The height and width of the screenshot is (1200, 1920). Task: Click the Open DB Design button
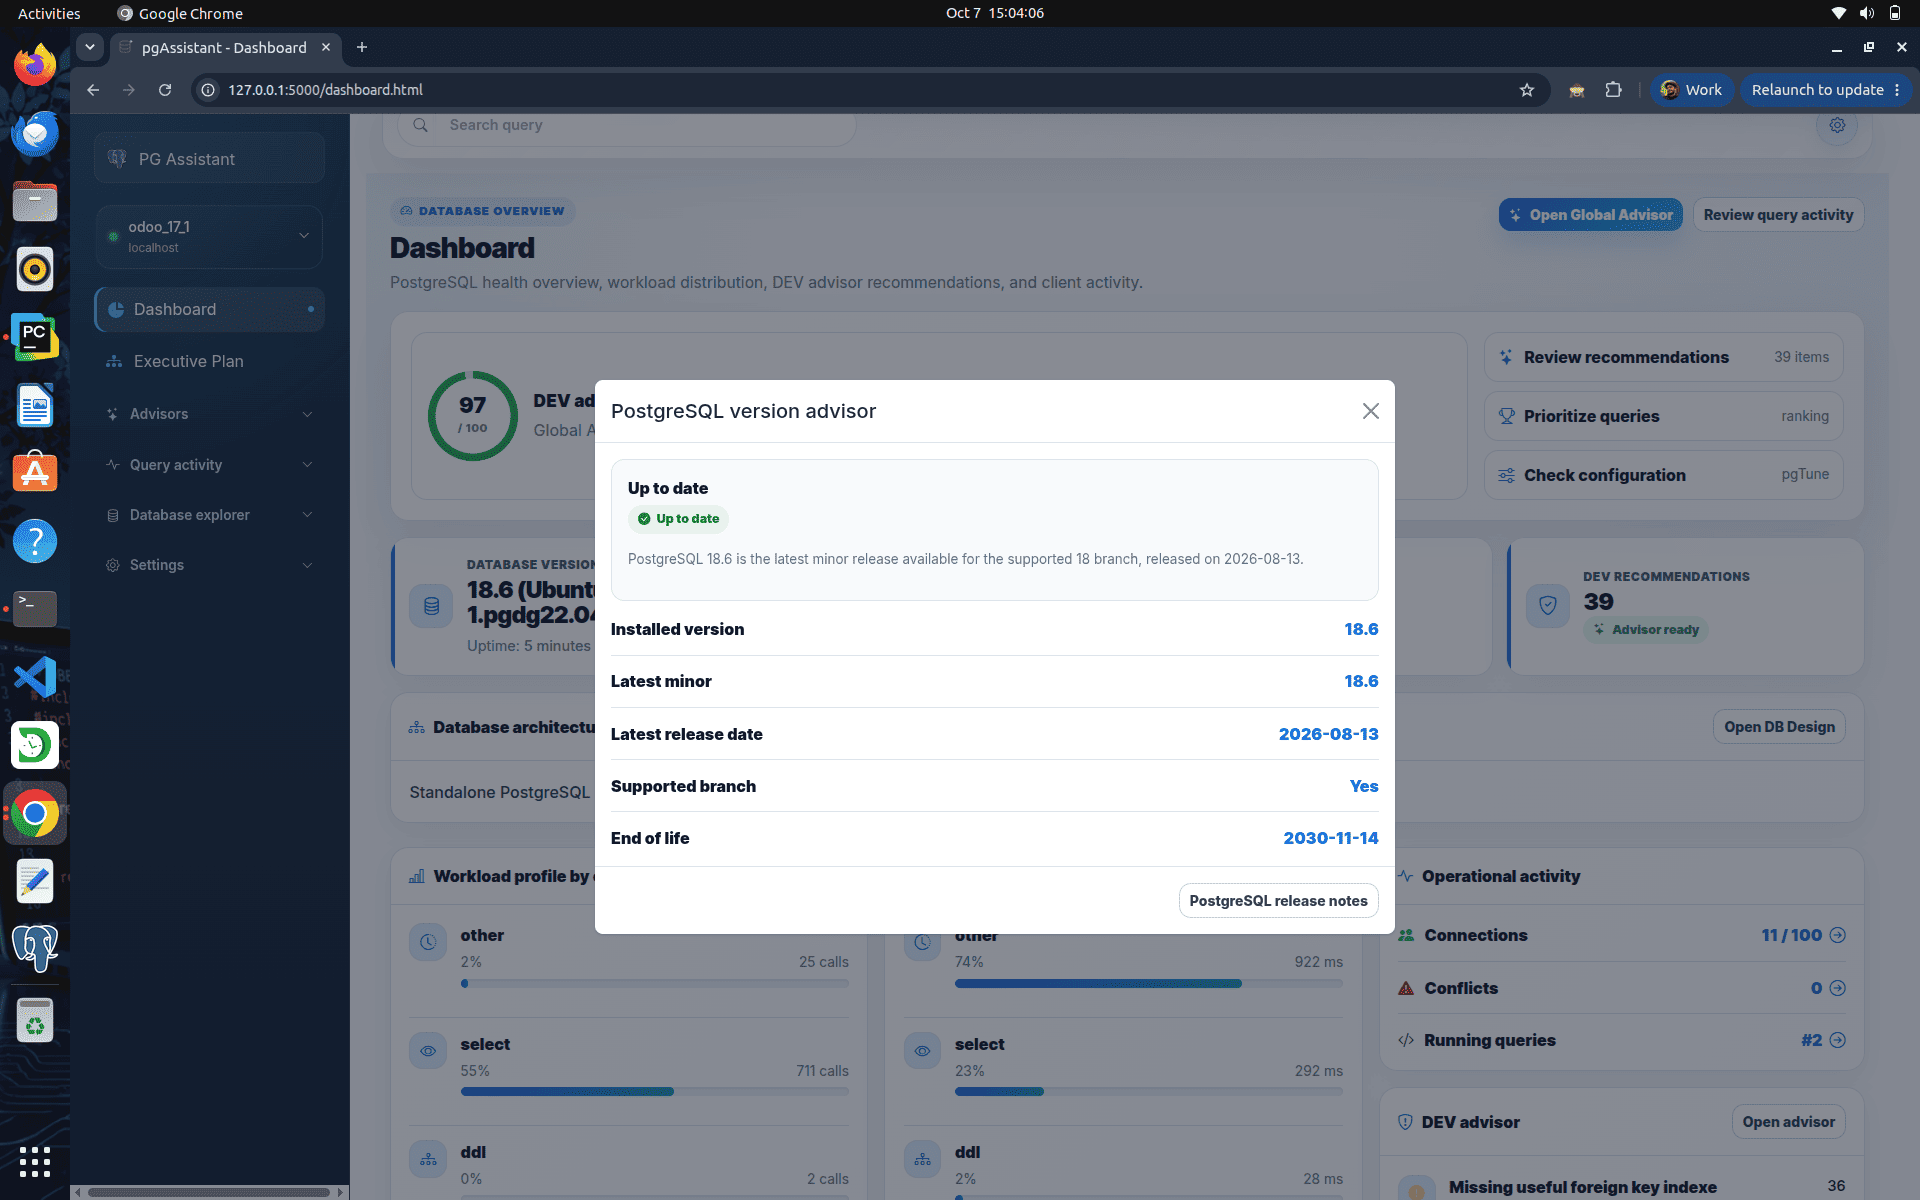pyautogui.click(x=1779, y=727)
